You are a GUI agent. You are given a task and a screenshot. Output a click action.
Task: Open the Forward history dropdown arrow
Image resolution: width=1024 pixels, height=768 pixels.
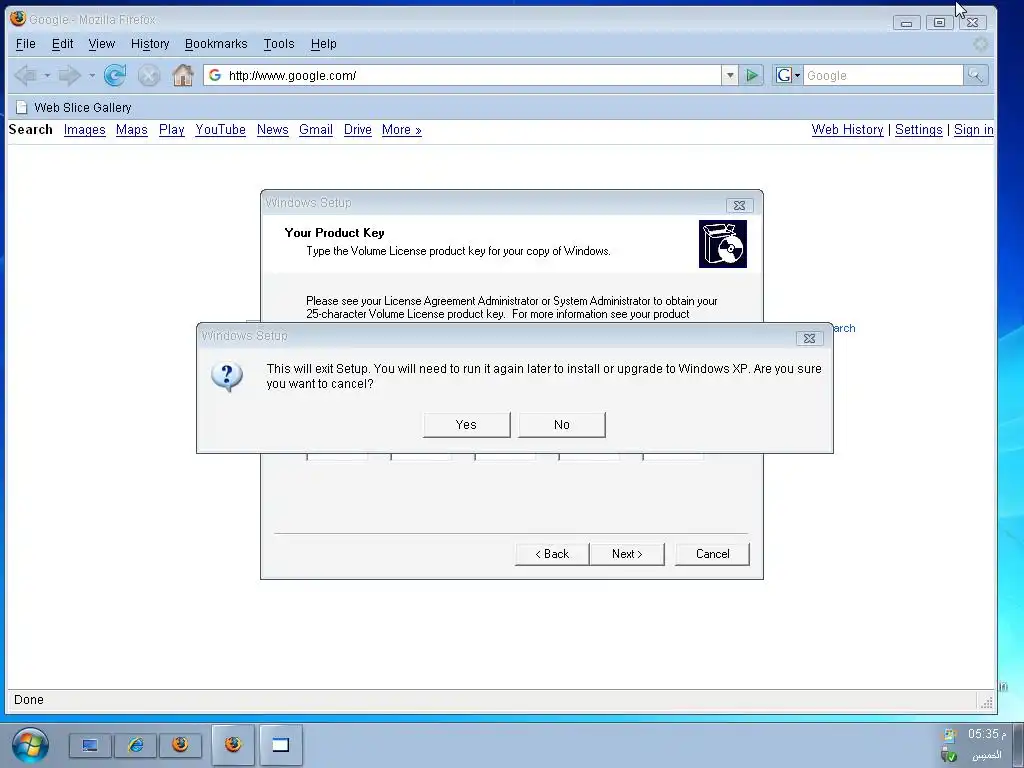91,76
